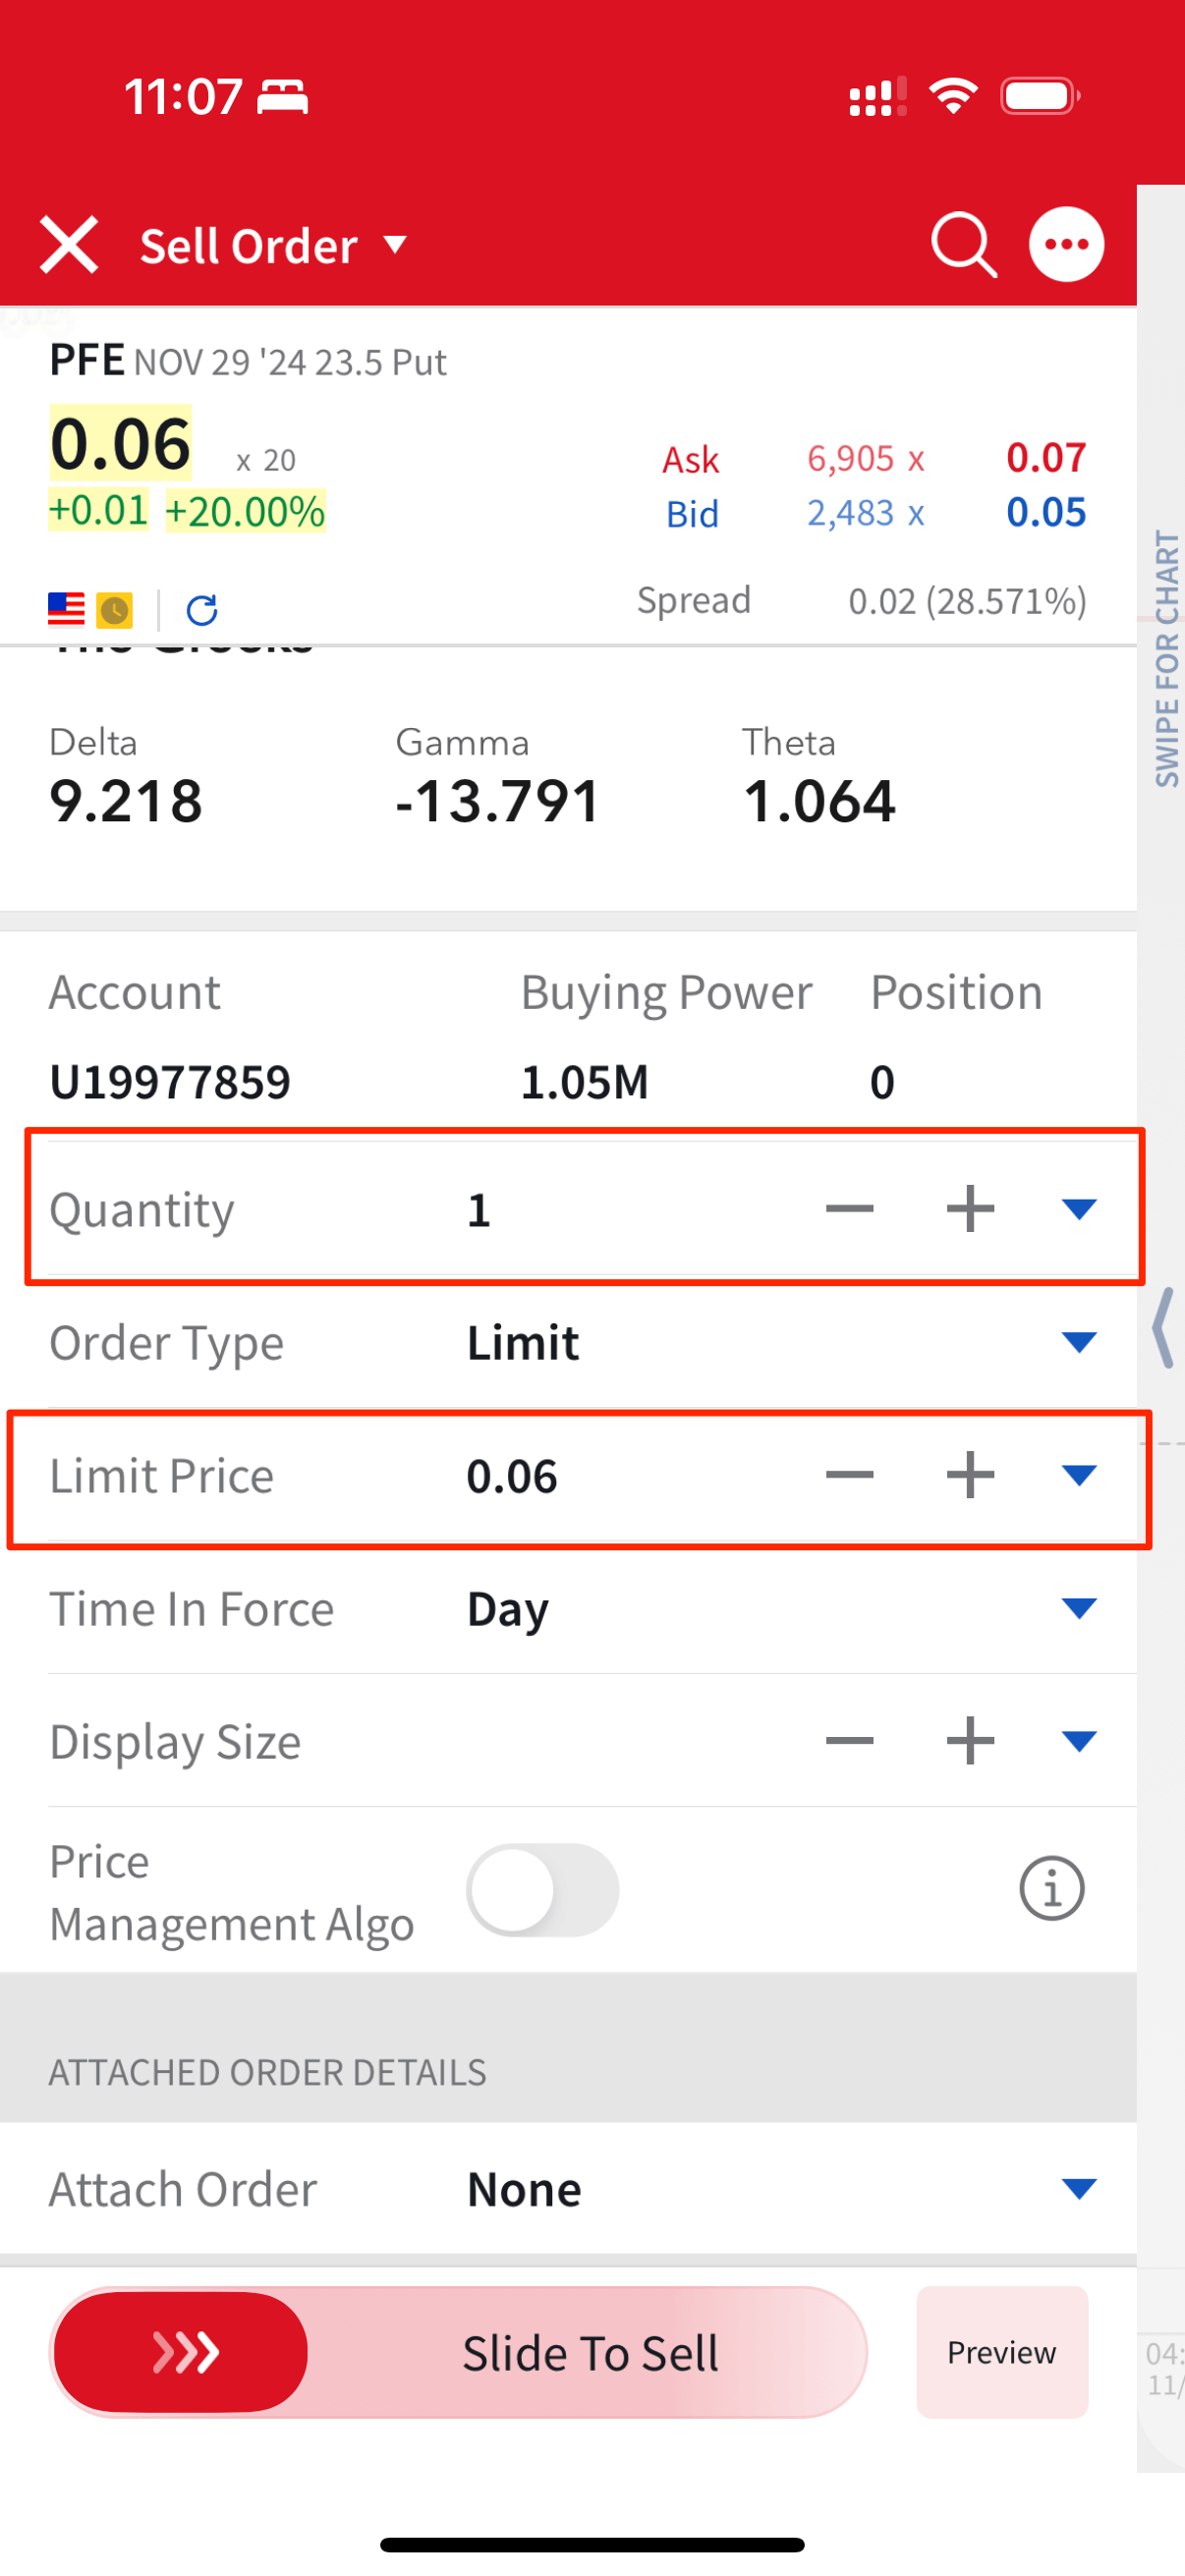Tap the search magnifier icon
The image size is (1185, 2576).
963,244
